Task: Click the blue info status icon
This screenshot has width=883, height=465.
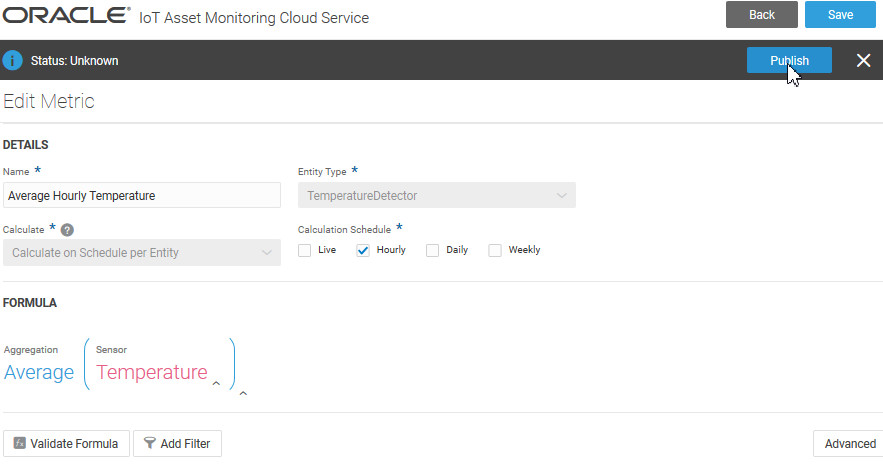Action: [12, 60]
